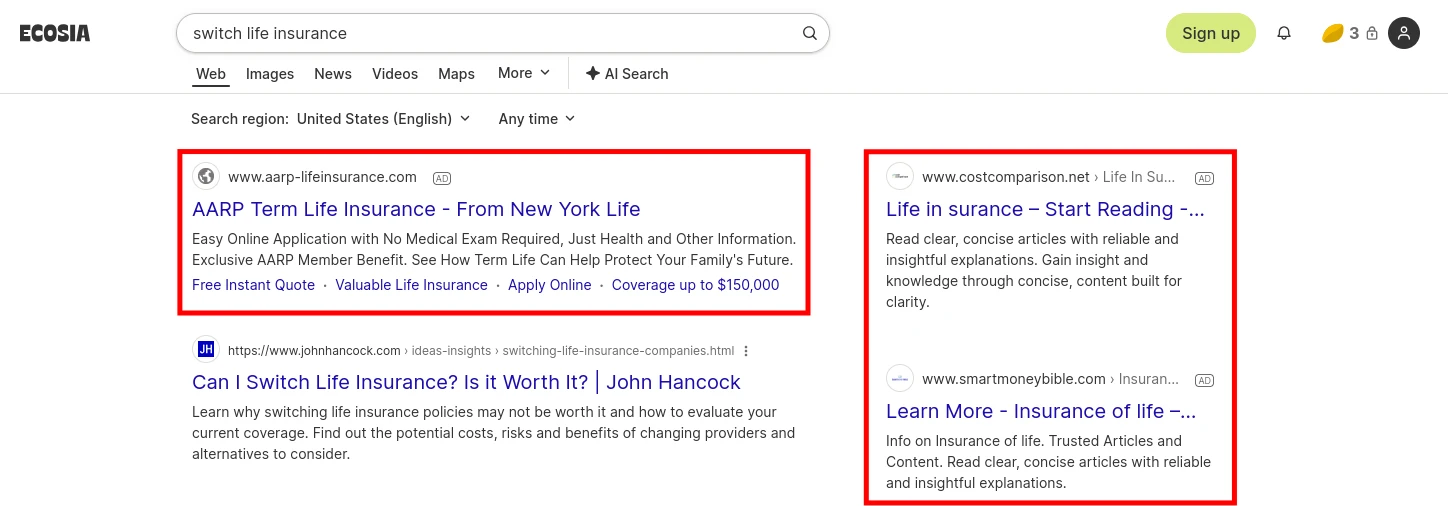Click the Ecosia logo
This screenshot has height=506, width=1448.
pyautogui.click(x=55, y=33)
